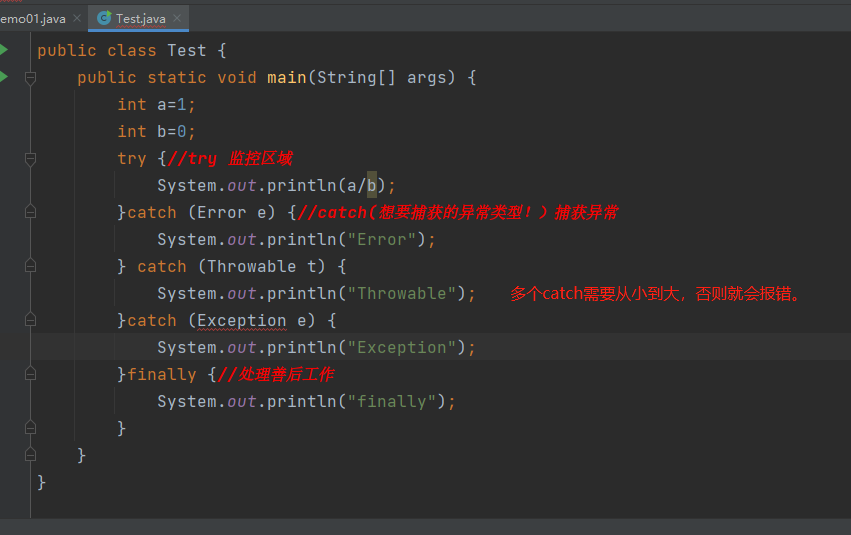Collapse the main method fold marker
This screenshot has height=535, width=851.
pyautogui.click(x=30, y=78)
